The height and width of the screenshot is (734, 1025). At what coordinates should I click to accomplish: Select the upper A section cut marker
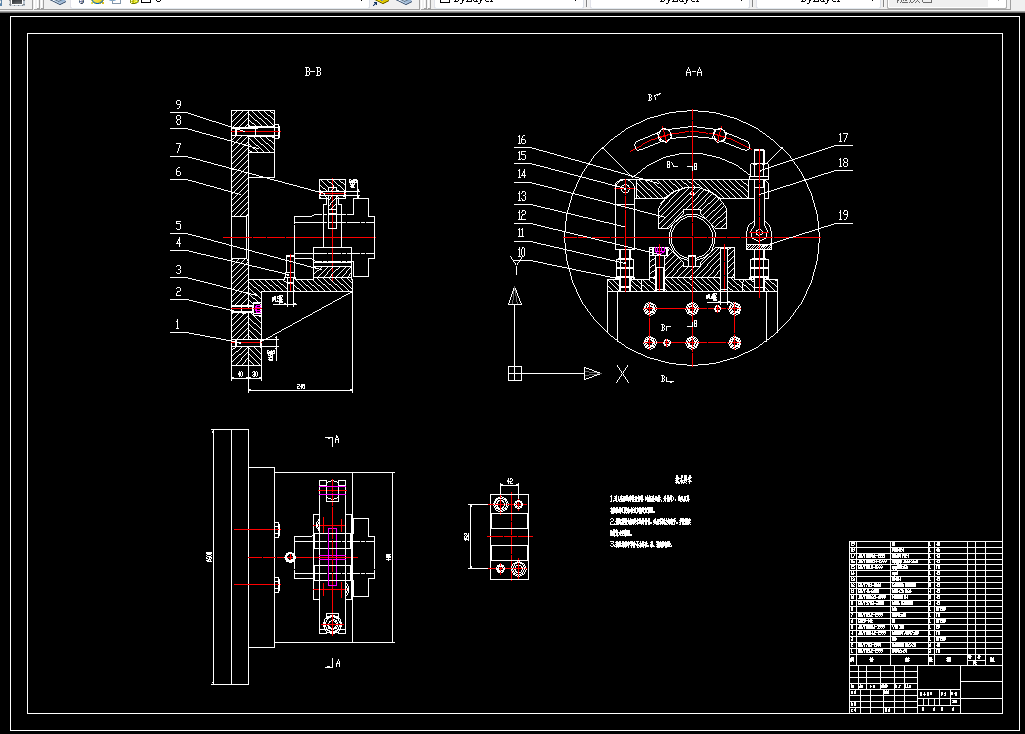(333, 441)
